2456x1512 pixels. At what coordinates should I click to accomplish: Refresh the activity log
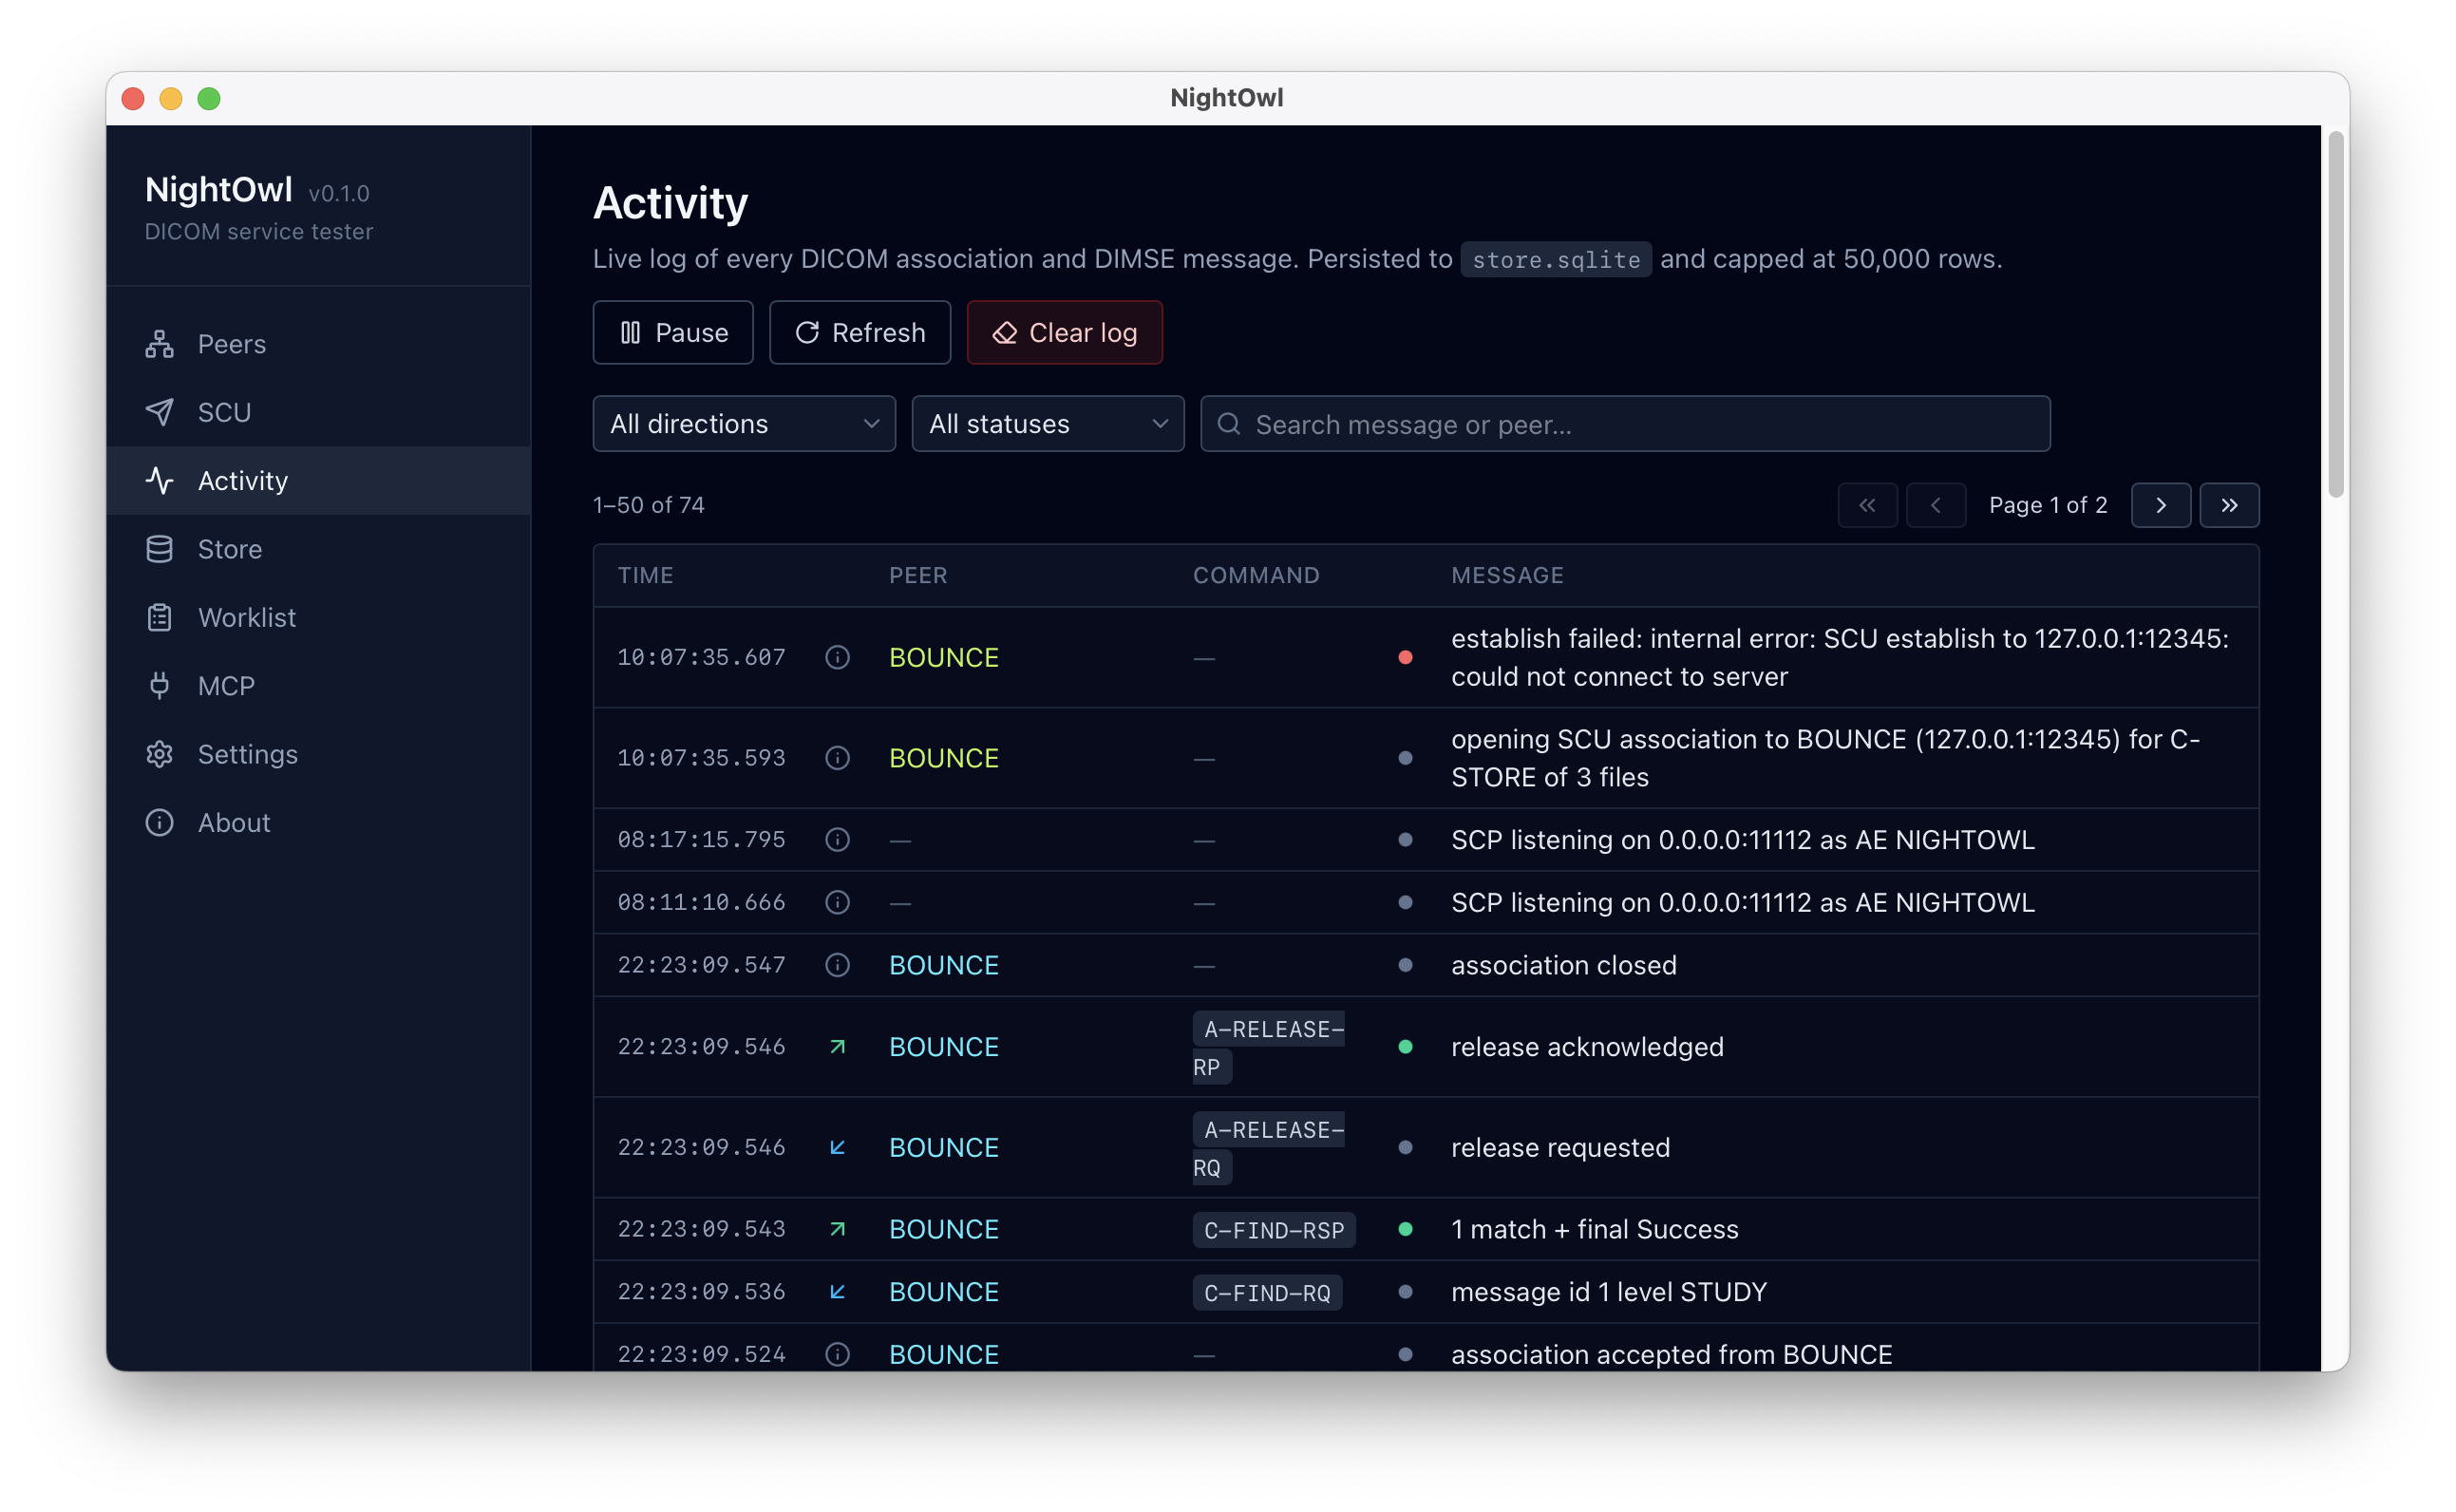(x=859, y=332)
